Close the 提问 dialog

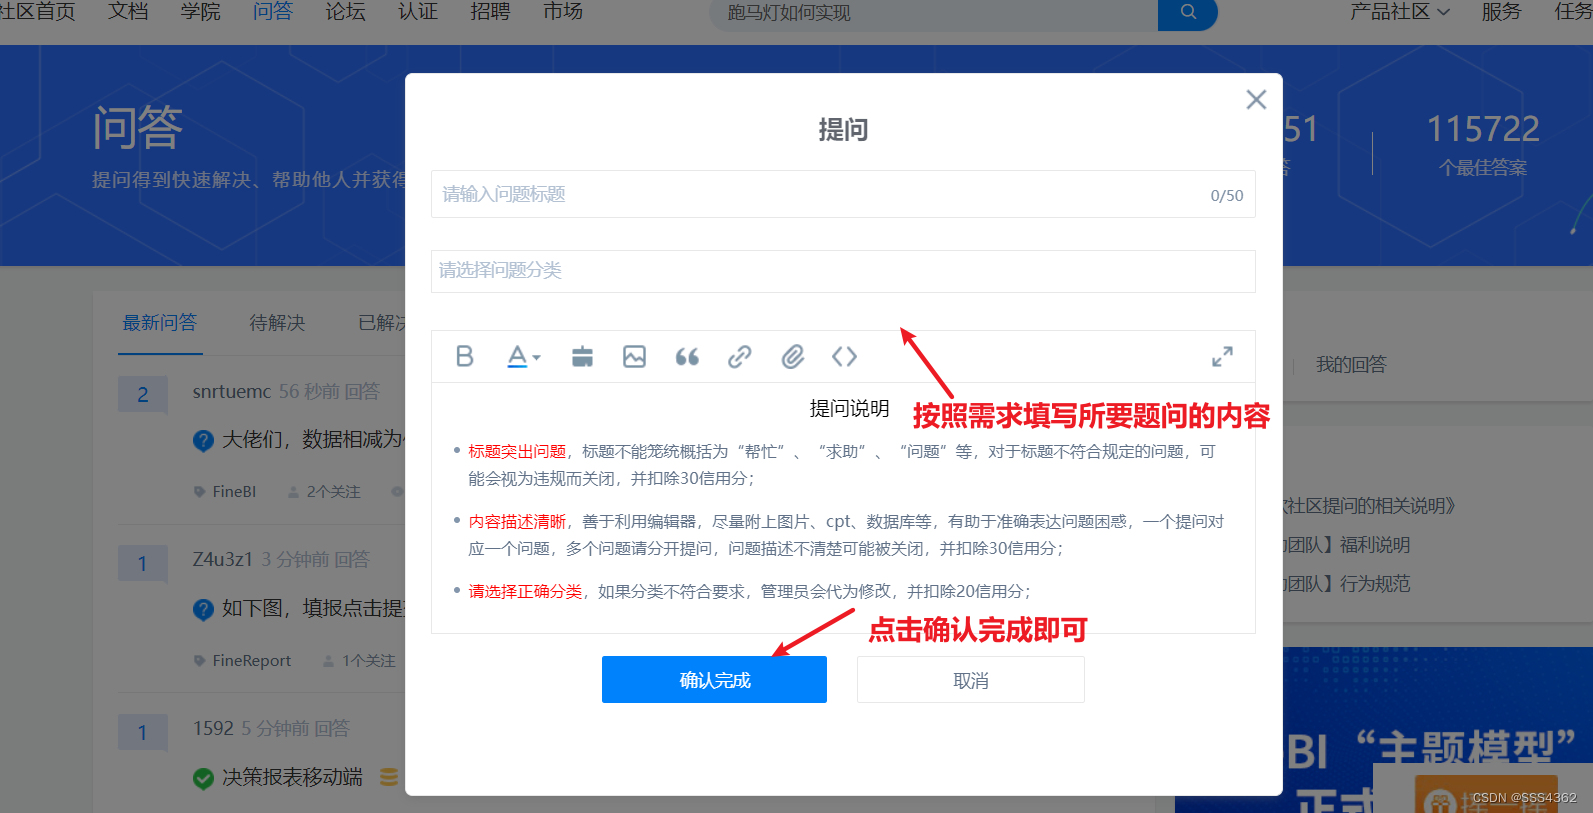click(1256, 99)
